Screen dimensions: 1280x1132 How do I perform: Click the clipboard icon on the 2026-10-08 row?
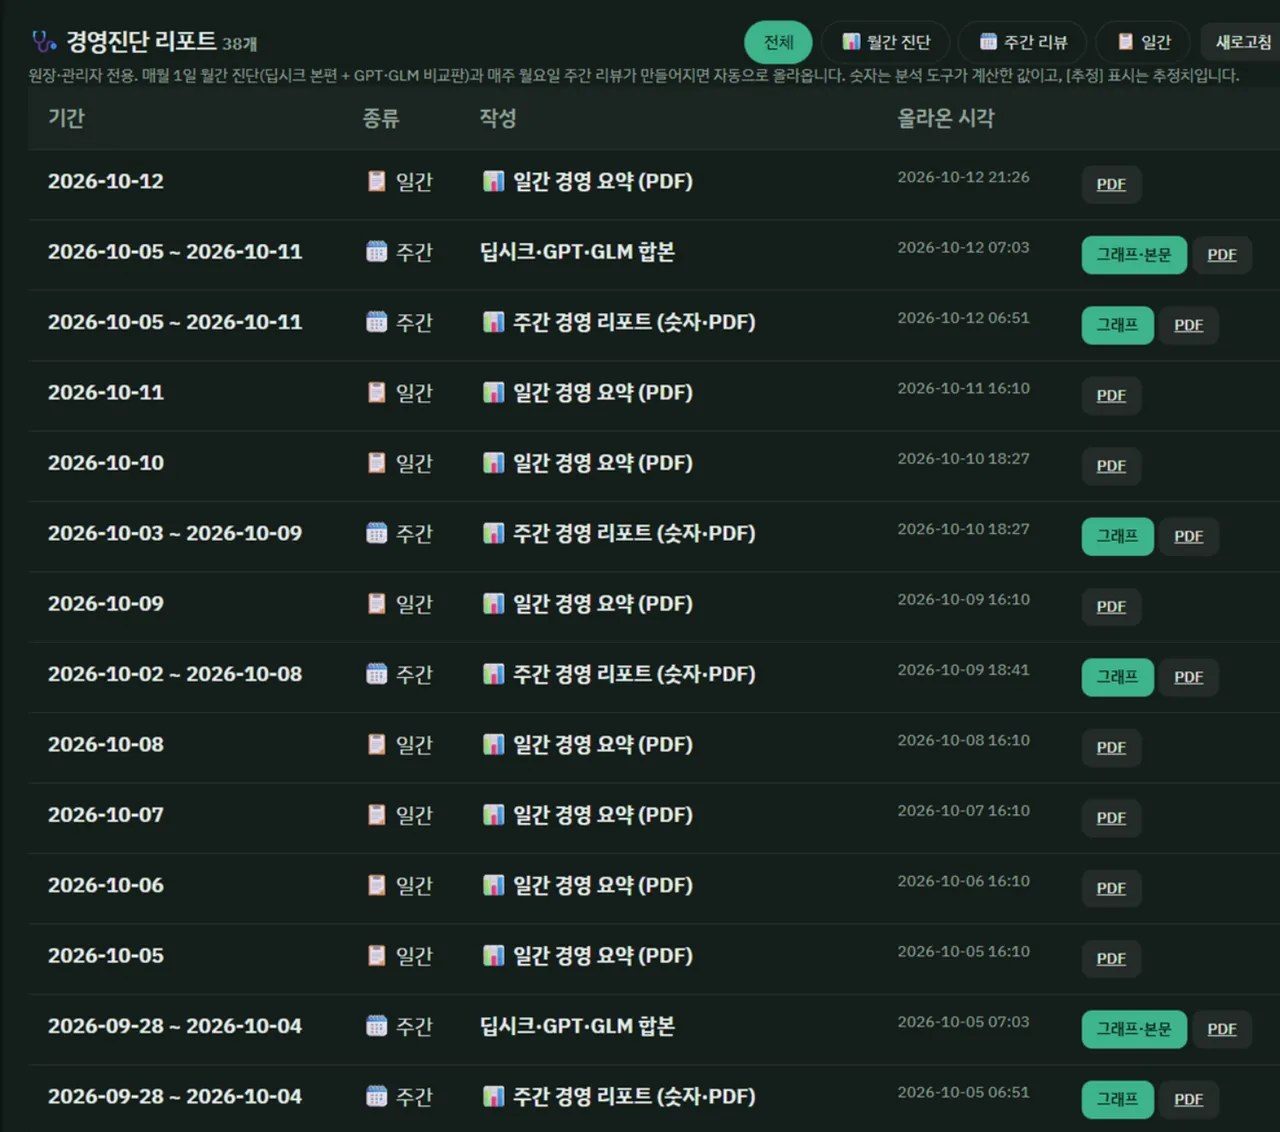click(376, 744)
